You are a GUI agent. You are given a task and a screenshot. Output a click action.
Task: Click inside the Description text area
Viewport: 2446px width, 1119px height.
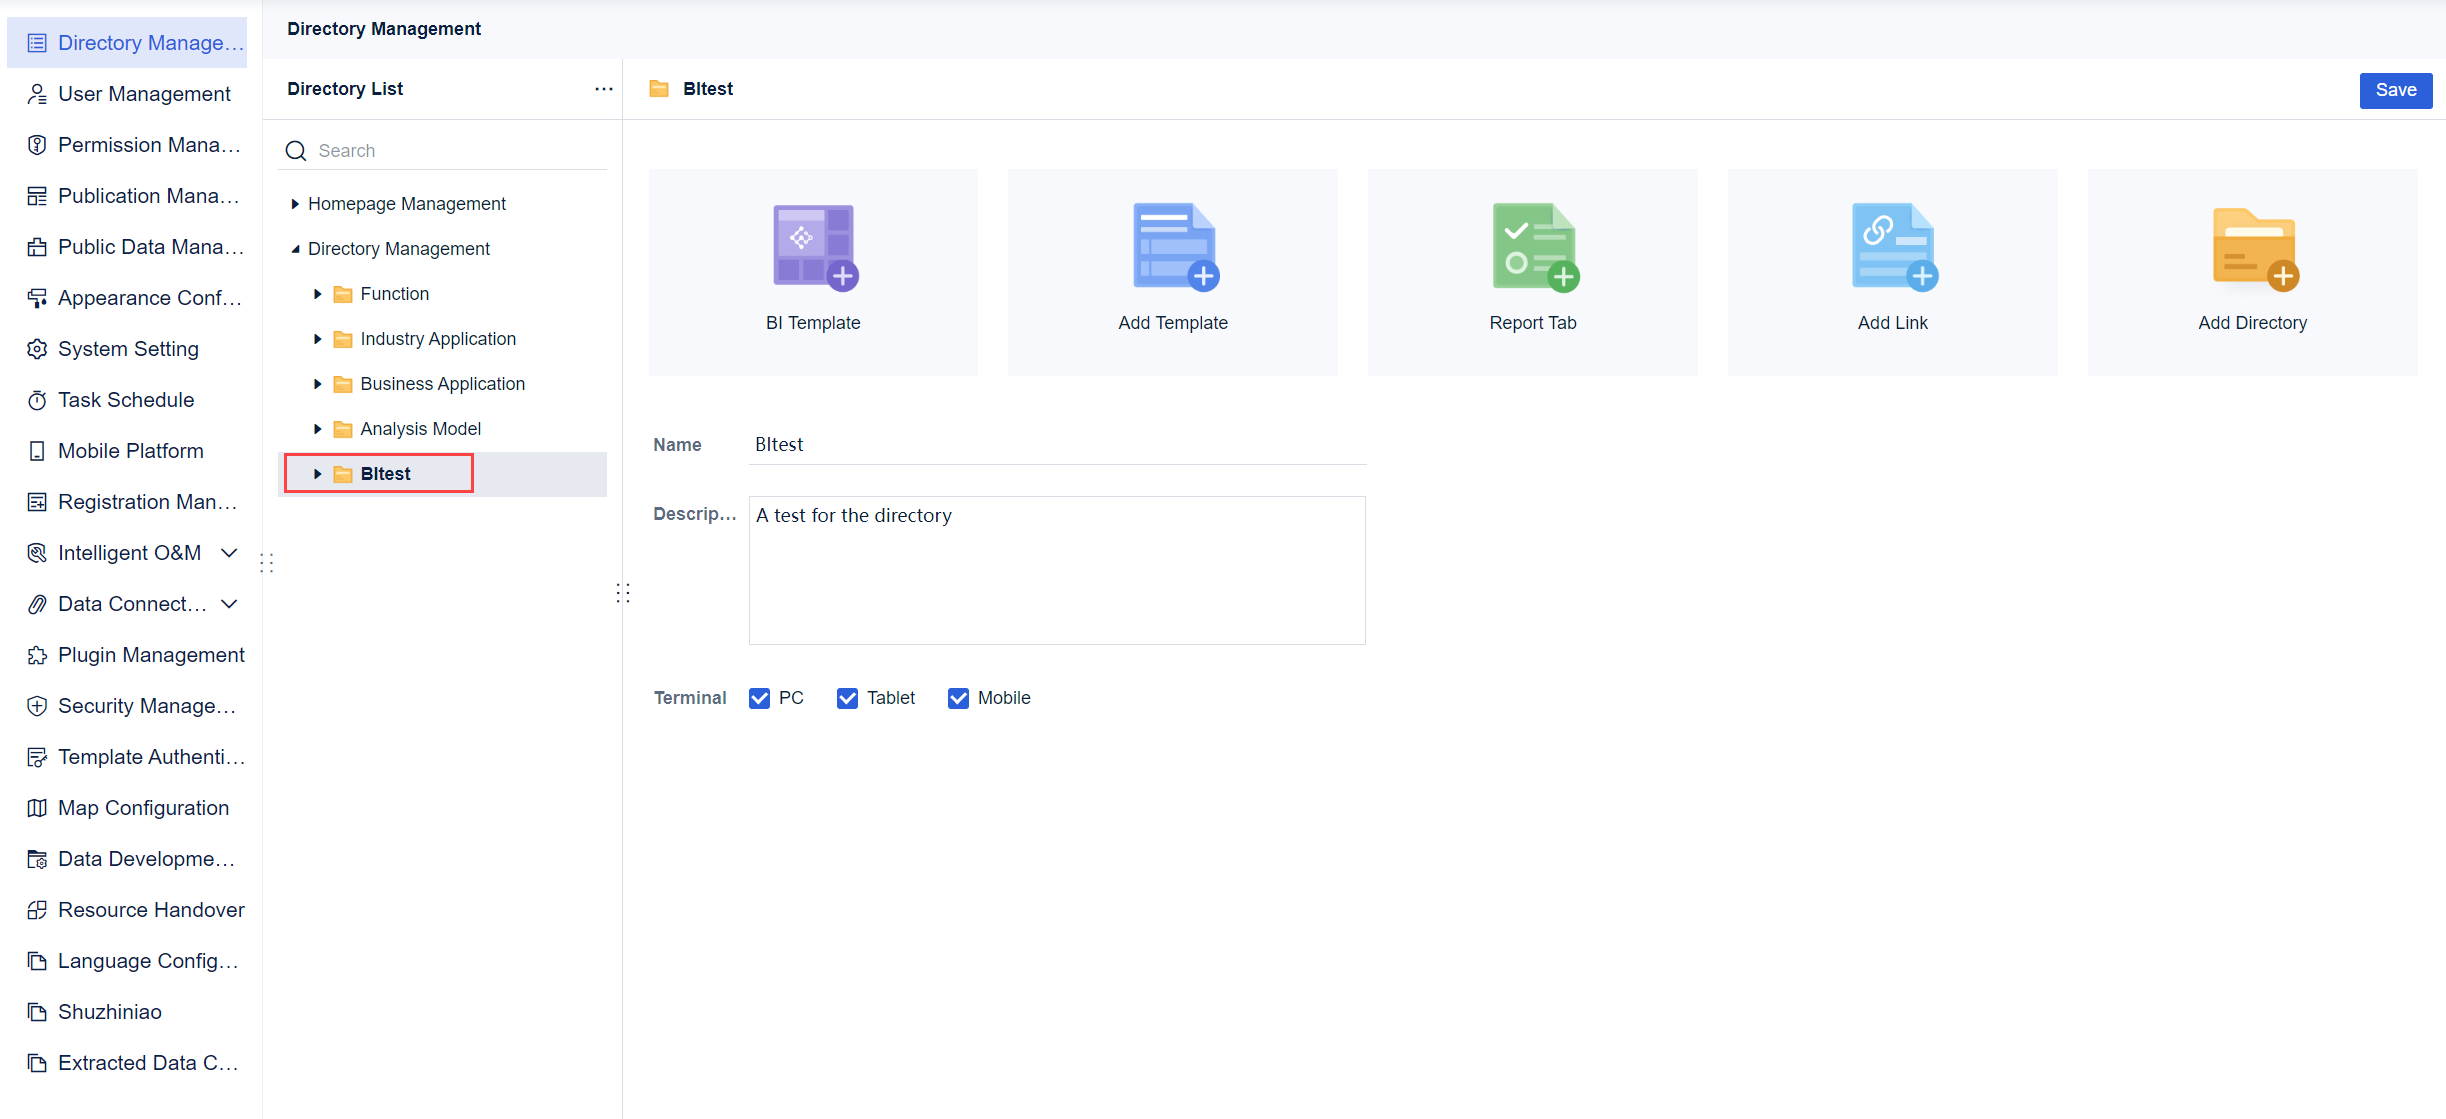[x=1056, y=570]
